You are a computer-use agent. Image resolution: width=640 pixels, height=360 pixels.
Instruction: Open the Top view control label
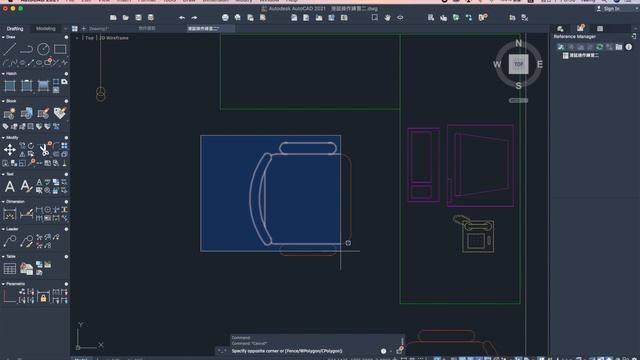(x=89, y=38)
